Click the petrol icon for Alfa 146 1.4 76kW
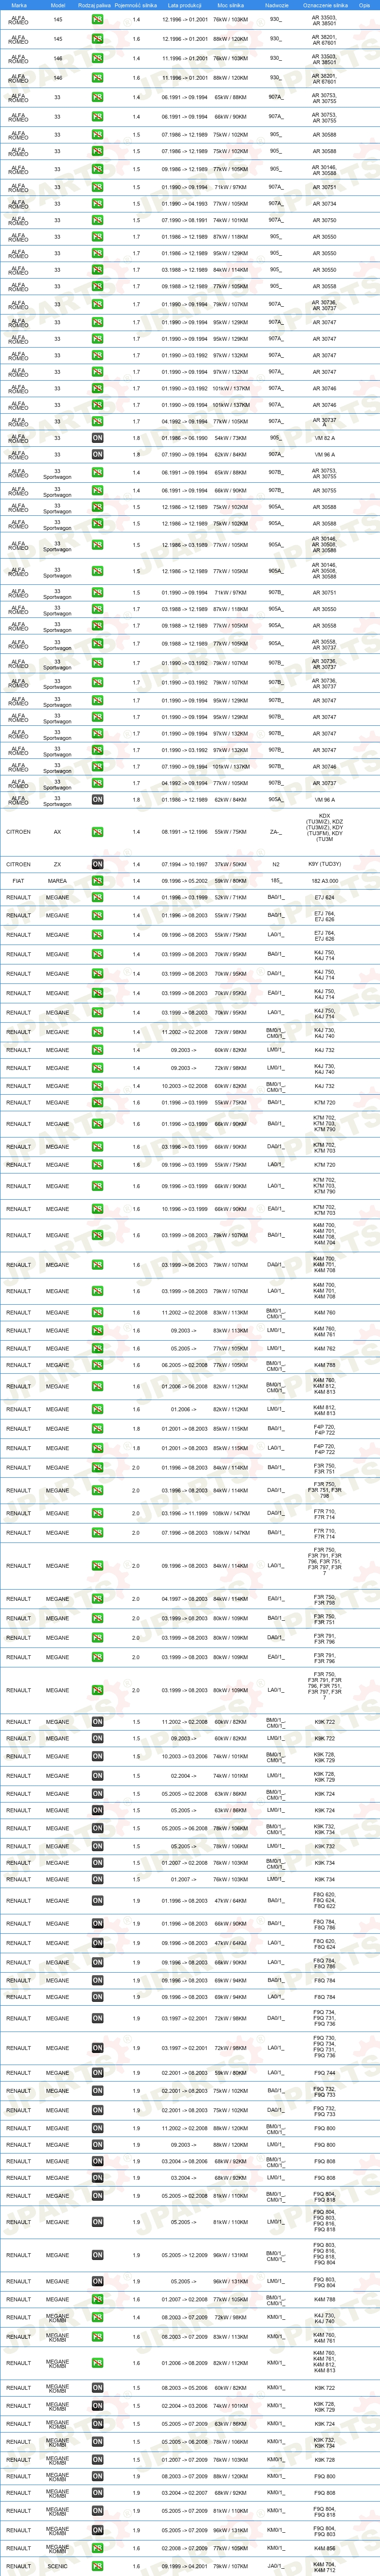 click(97, 59)
